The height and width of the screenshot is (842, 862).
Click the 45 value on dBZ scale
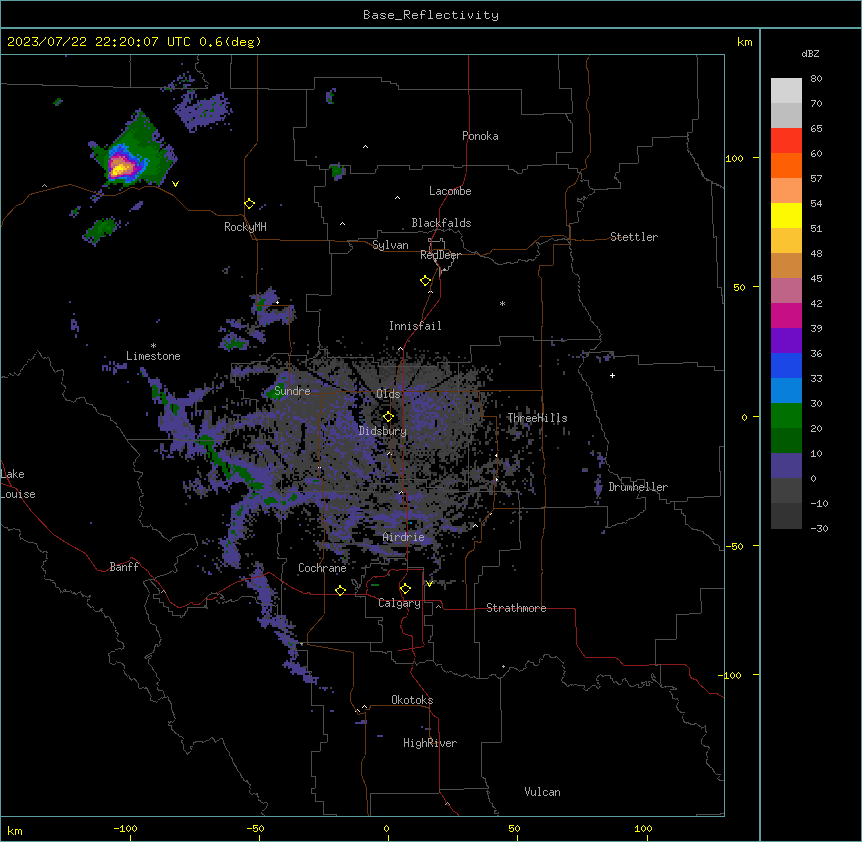pyautogui.click(x=816, y=279)
